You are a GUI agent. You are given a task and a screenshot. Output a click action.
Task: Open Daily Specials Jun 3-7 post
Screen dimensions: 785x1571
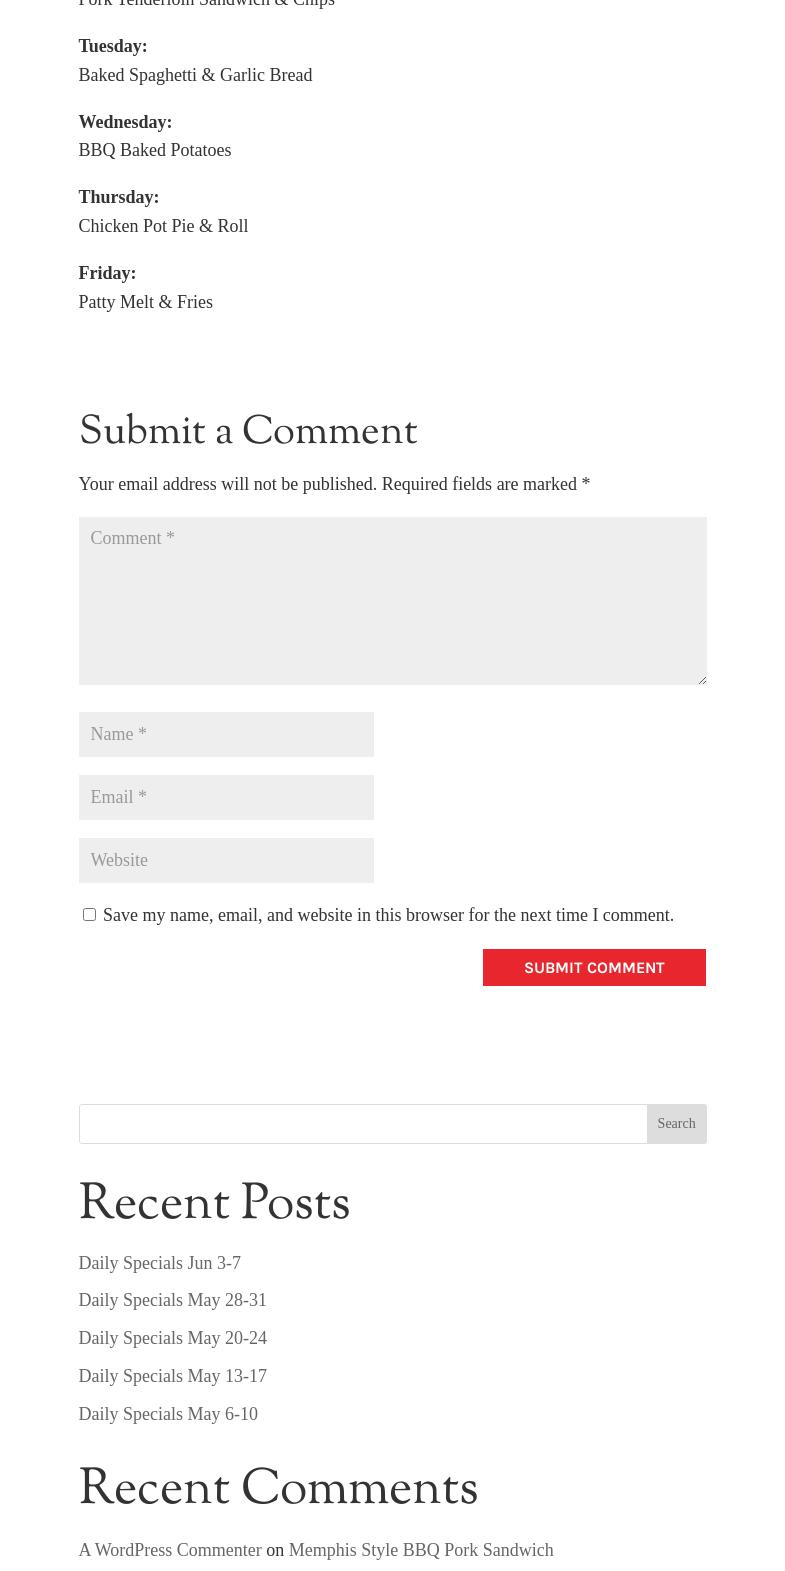click(159, 1263)
